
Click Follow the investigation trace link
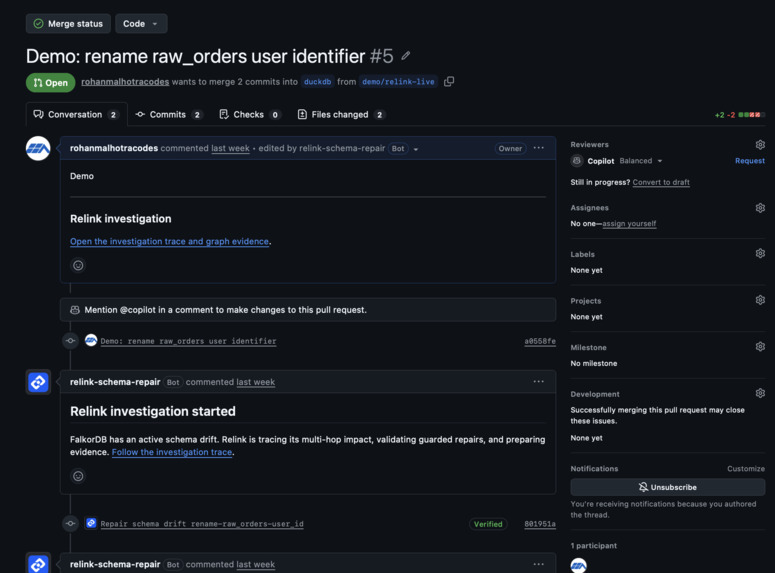click(x=172, y=452)
